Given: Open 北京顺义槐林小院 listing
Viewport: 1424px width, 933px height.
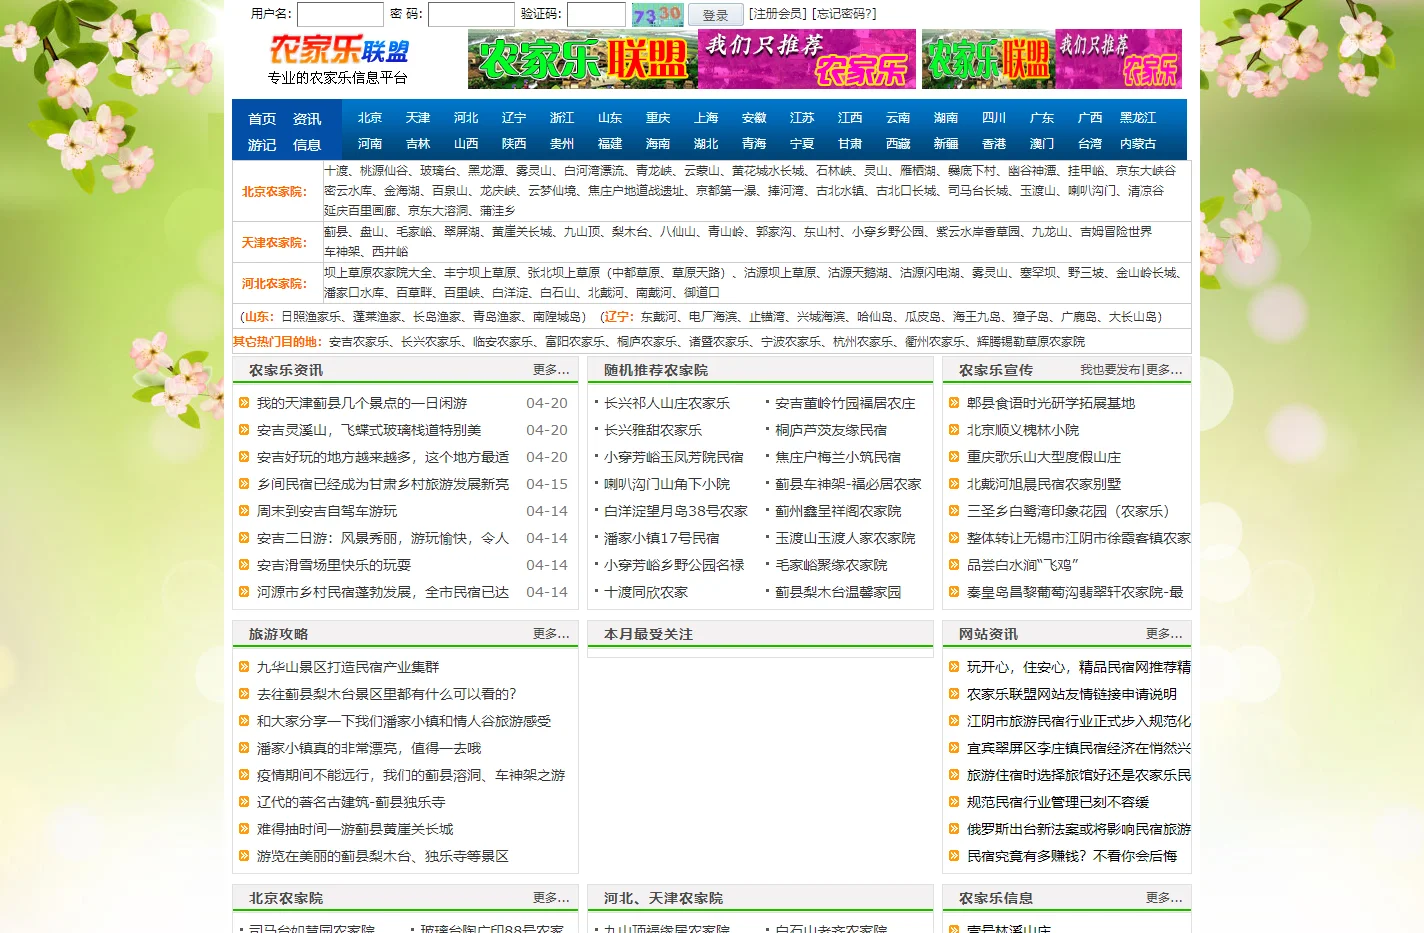Looking at the screenshot, I should click(x=1023, y=430).
